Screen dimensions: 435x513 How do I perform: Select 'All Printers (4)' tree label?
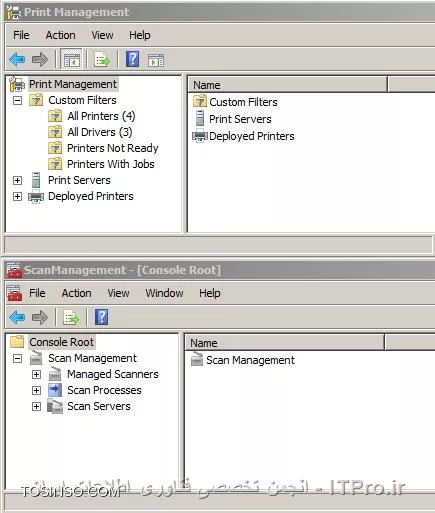[101, 116]
